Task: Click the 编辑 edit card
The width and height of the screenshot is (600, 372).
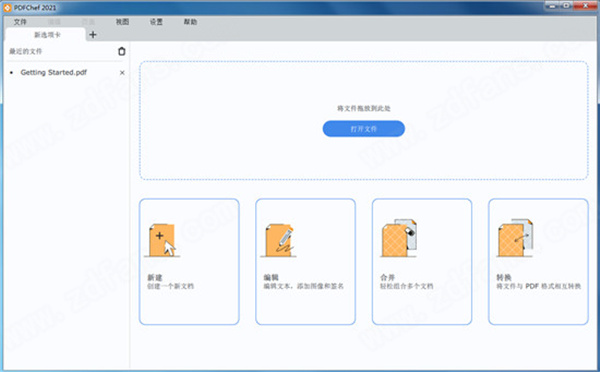Action: tap(306, 262)
